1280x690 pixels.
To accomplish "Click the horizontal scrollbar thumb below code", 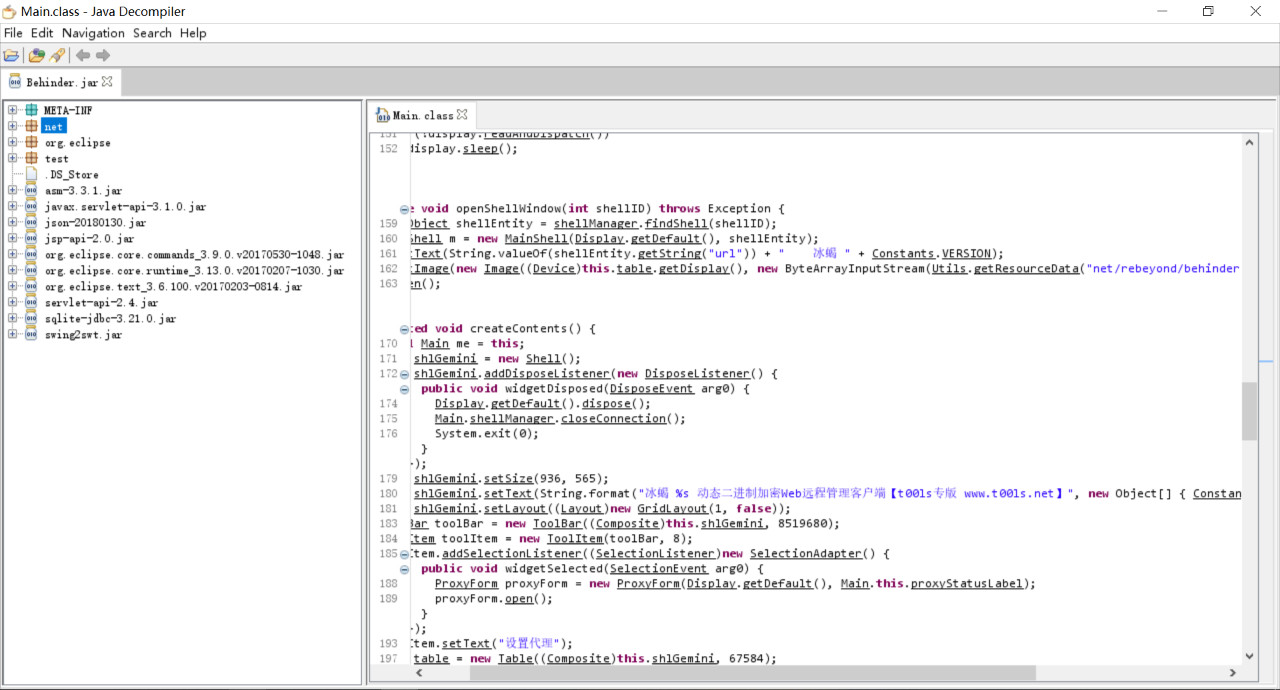I will 753,673.
